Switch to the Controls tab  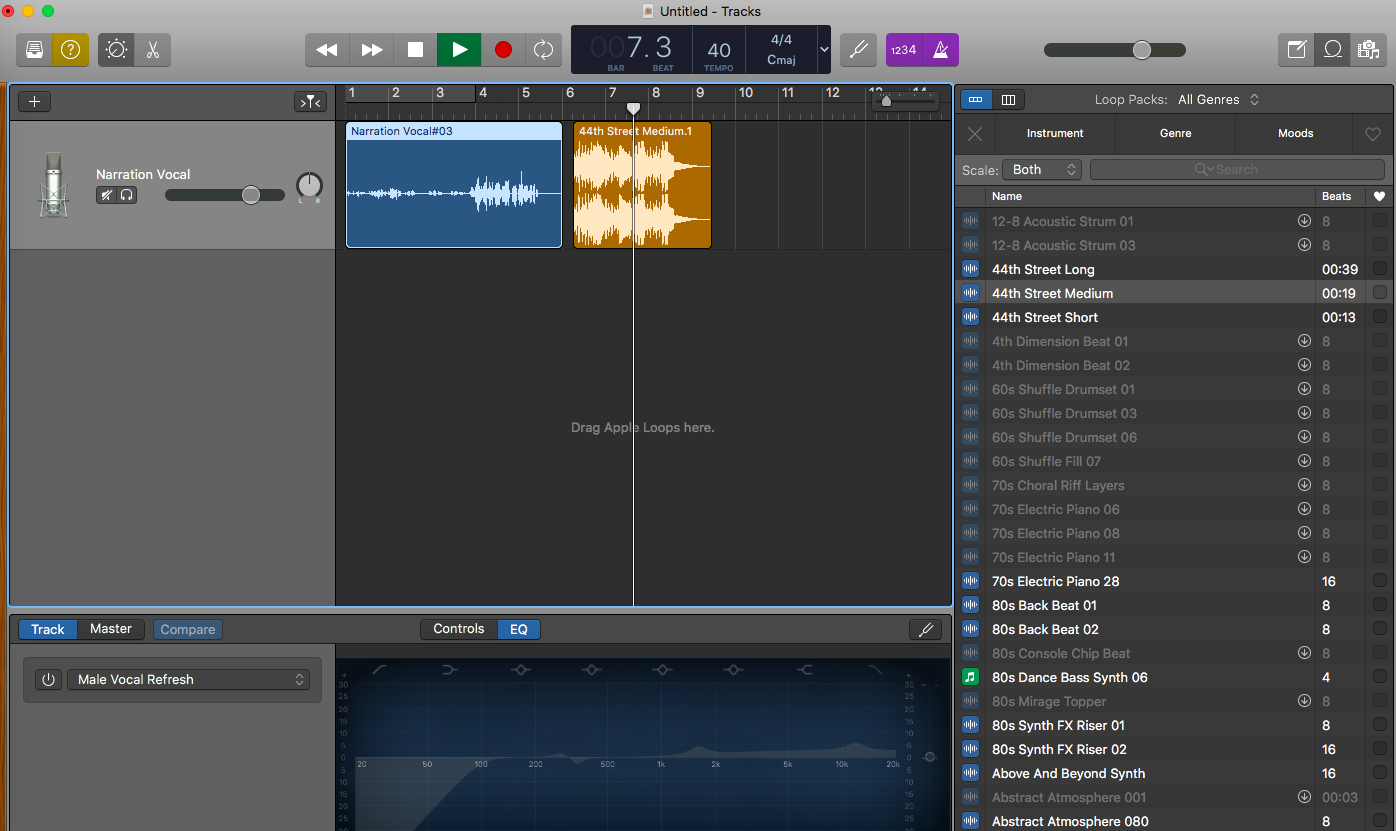tap(459, 629)
